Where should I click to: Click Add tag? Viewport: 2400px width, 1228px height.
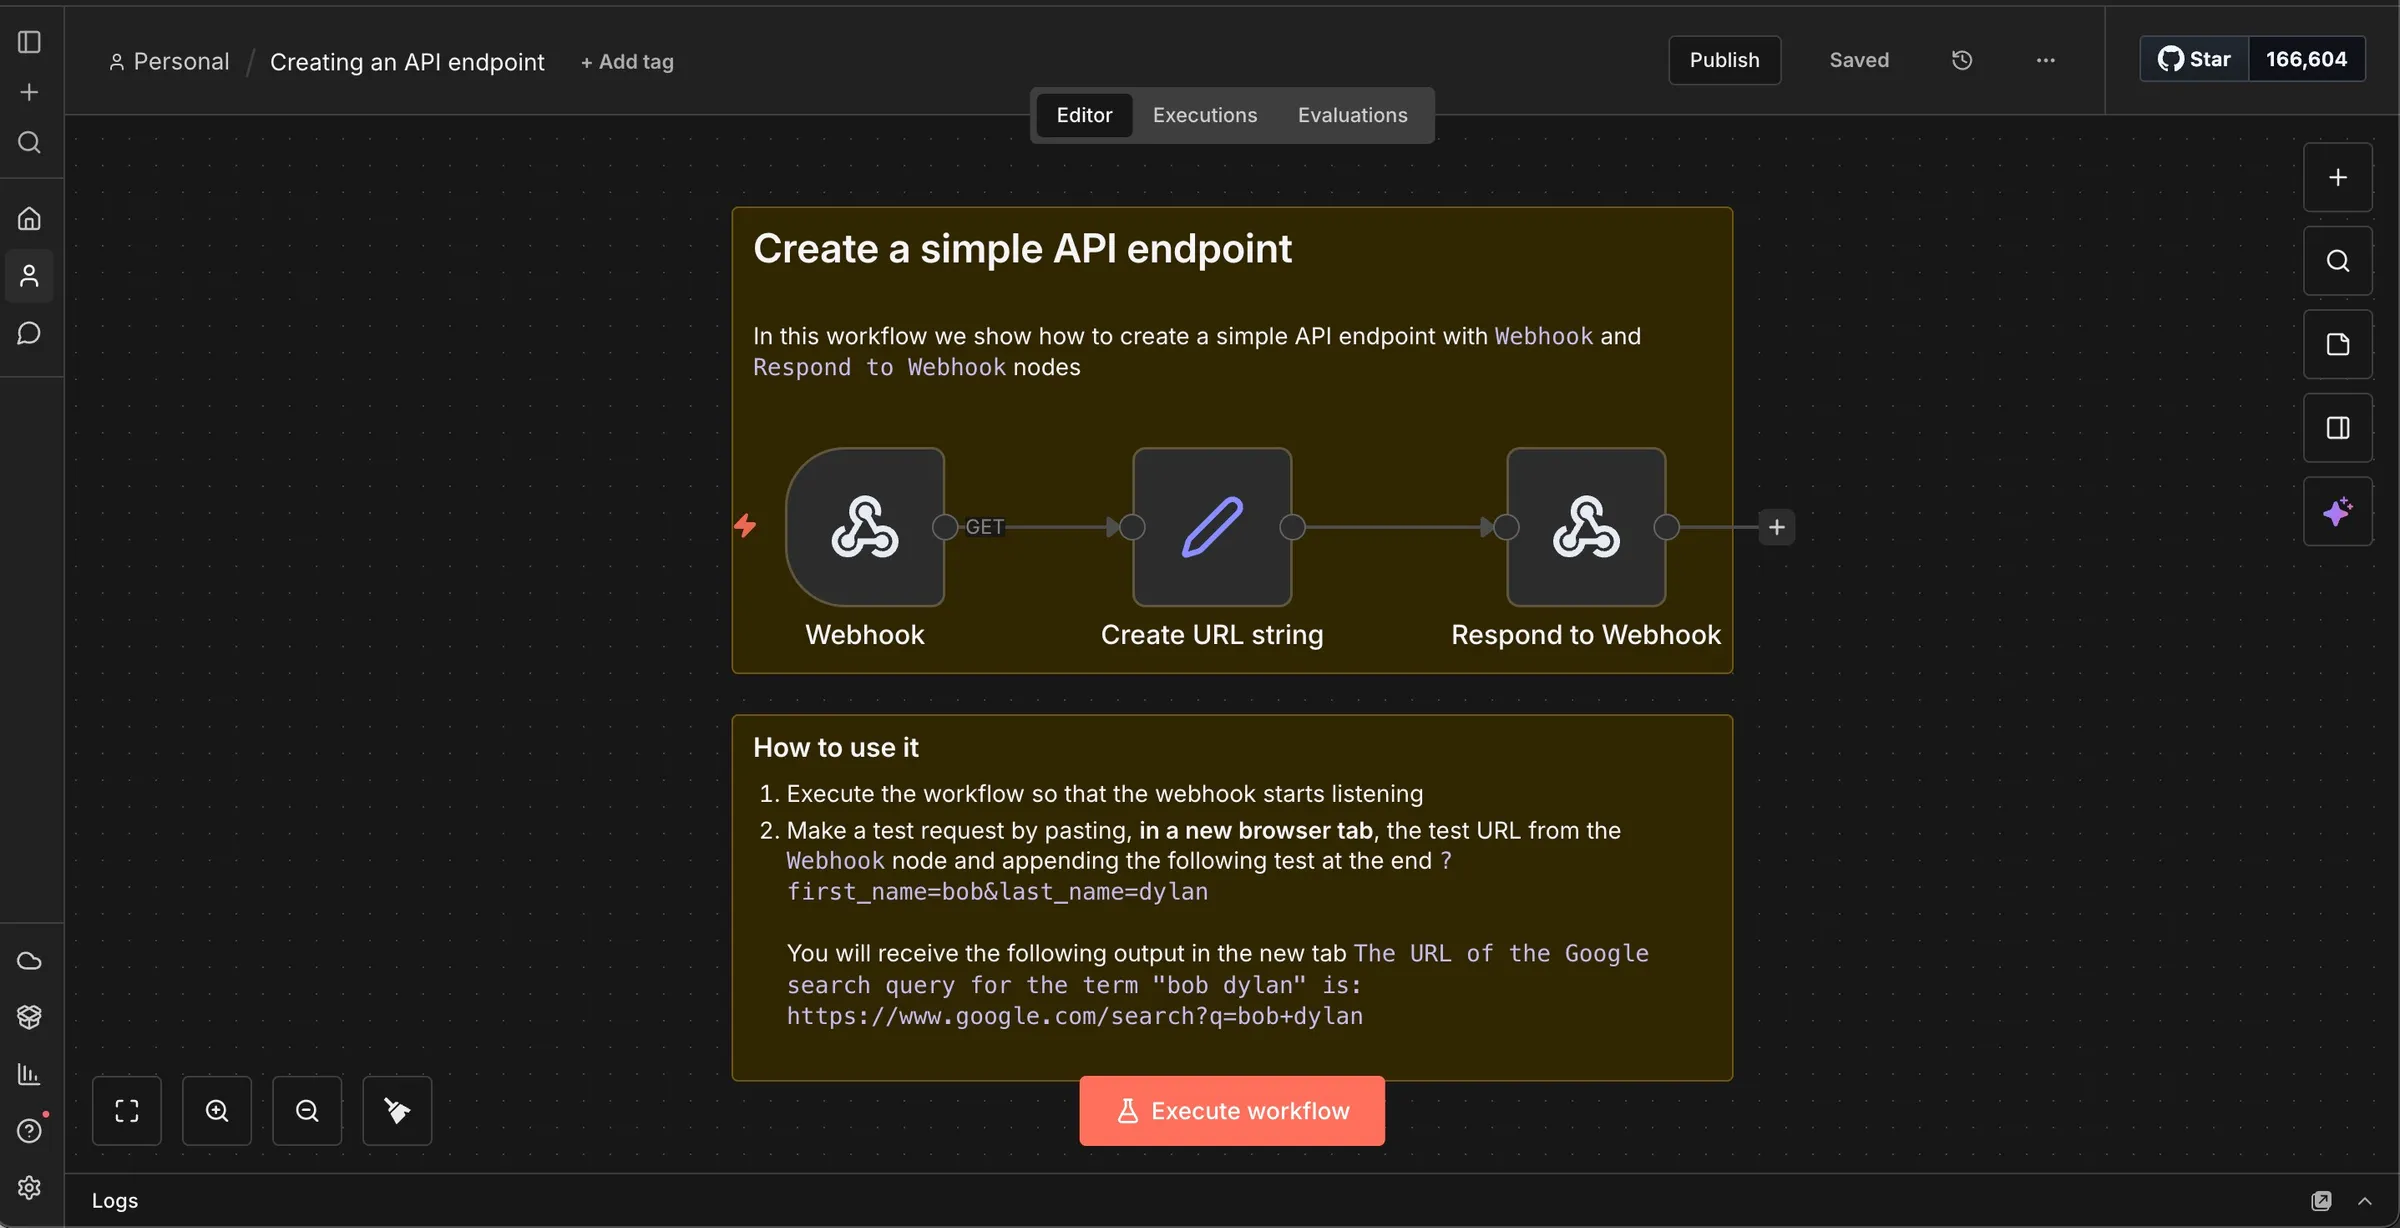pos(627,62)
